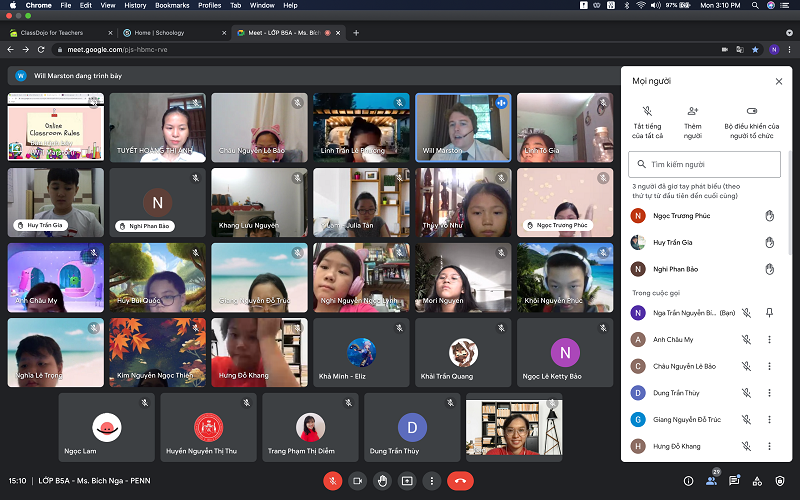Image resolution: width=800 pixels, height=500 pixels.
Task: Click the present screen button
Action: pyautogui.click(x=407, y=480)
